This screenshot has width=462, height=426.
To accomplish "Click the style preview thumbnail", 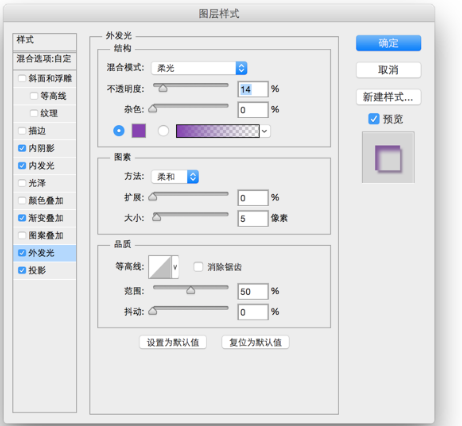I will tap(388, 157).
